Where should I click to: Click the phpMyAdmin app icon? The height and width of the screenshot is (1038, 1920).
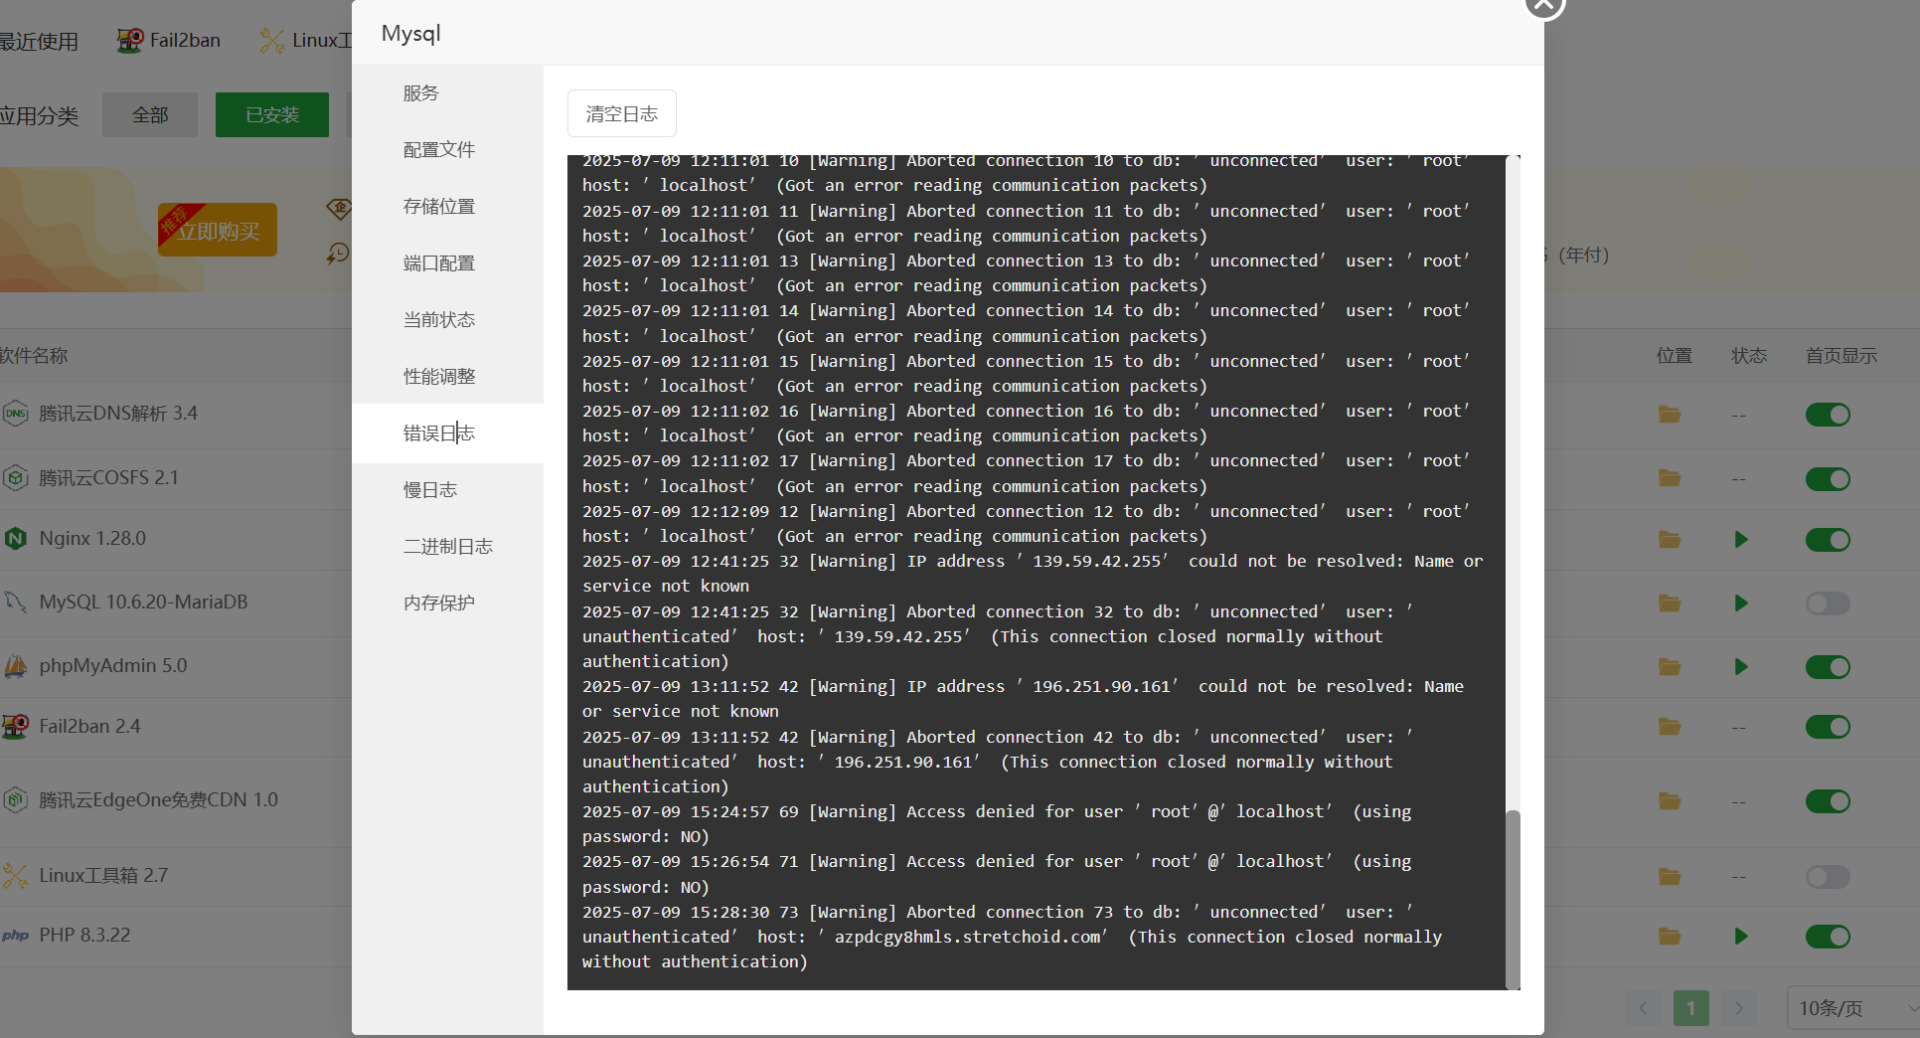click(x=15, y=666)
